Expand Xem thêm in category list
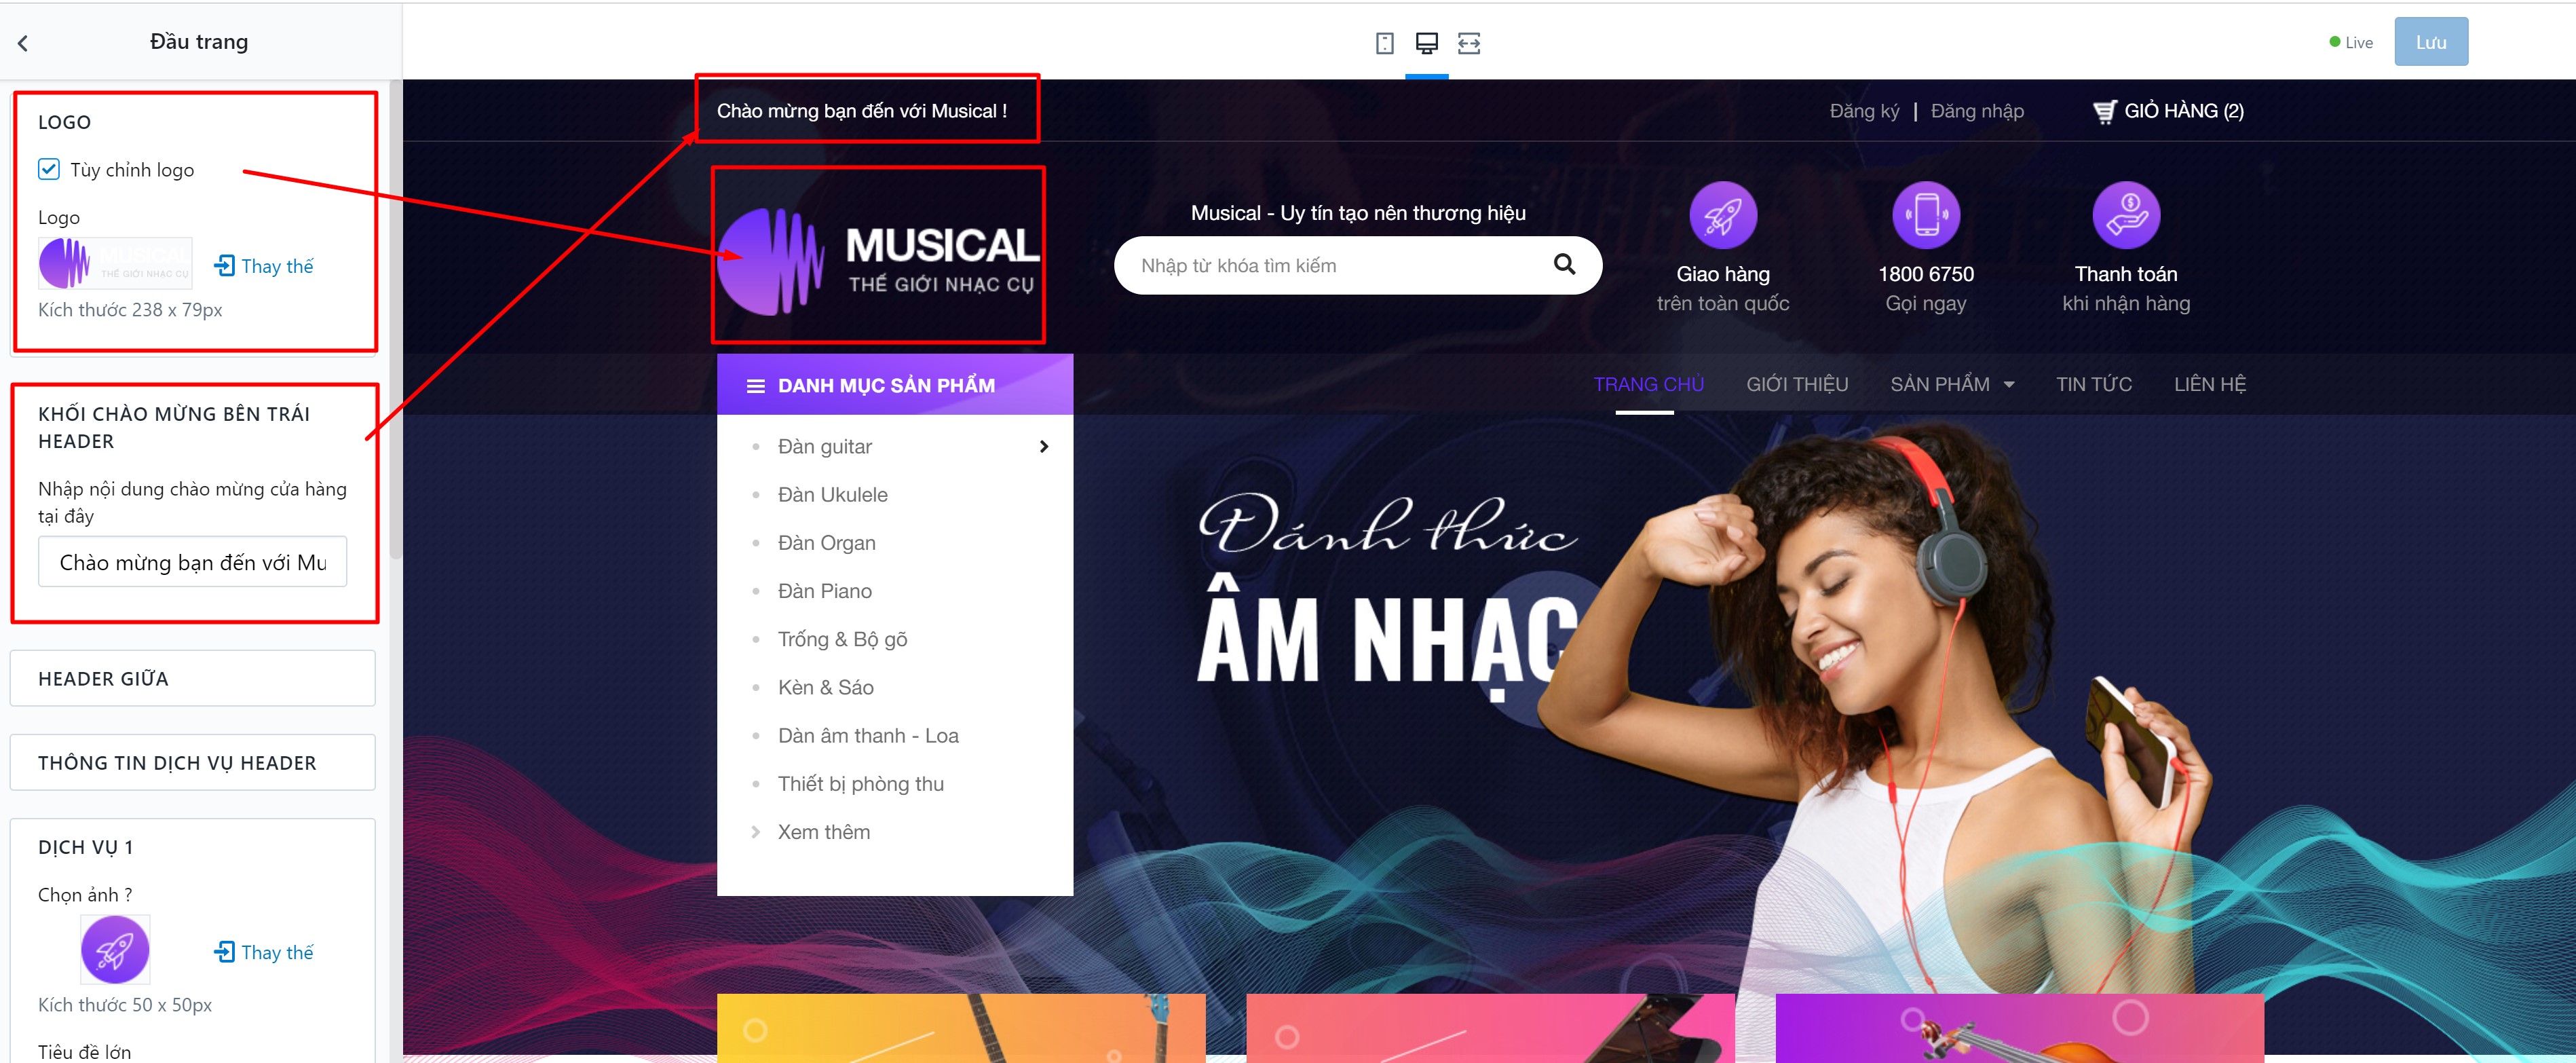Image resolution: width=2576 pixels, height=1063 pixels. point(823,832)
